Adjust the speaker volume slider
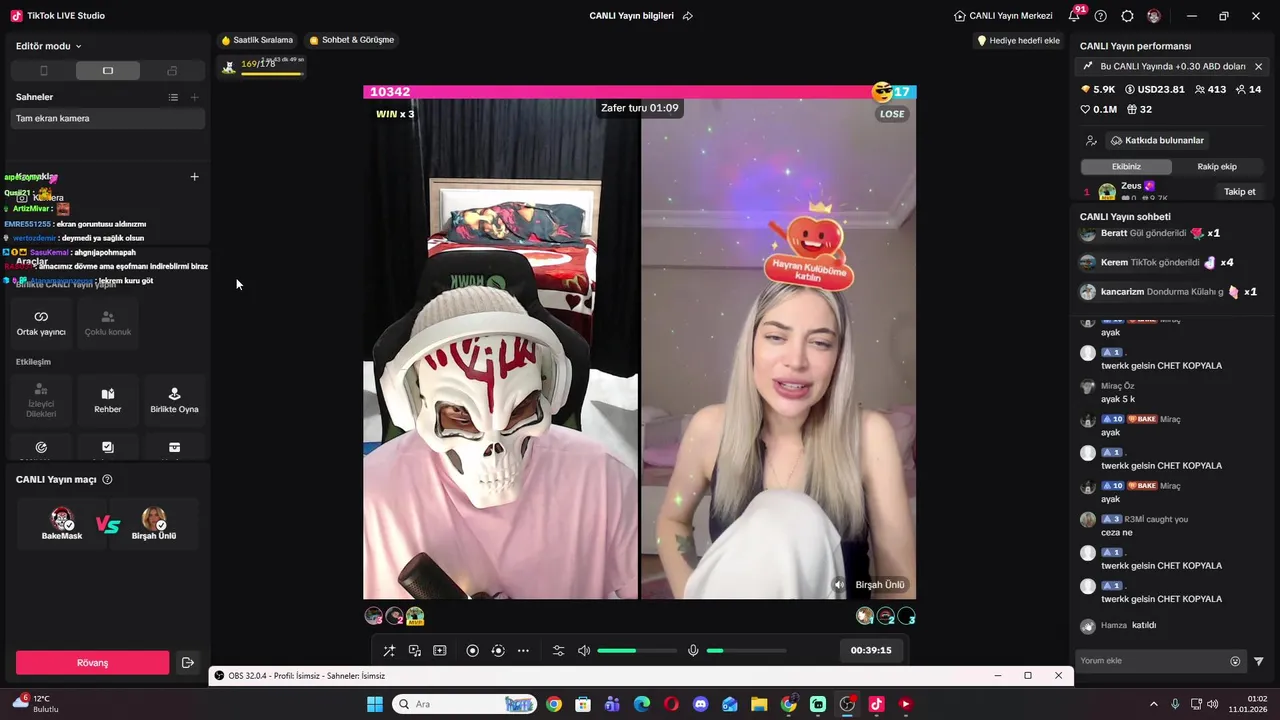 (636, 651)
